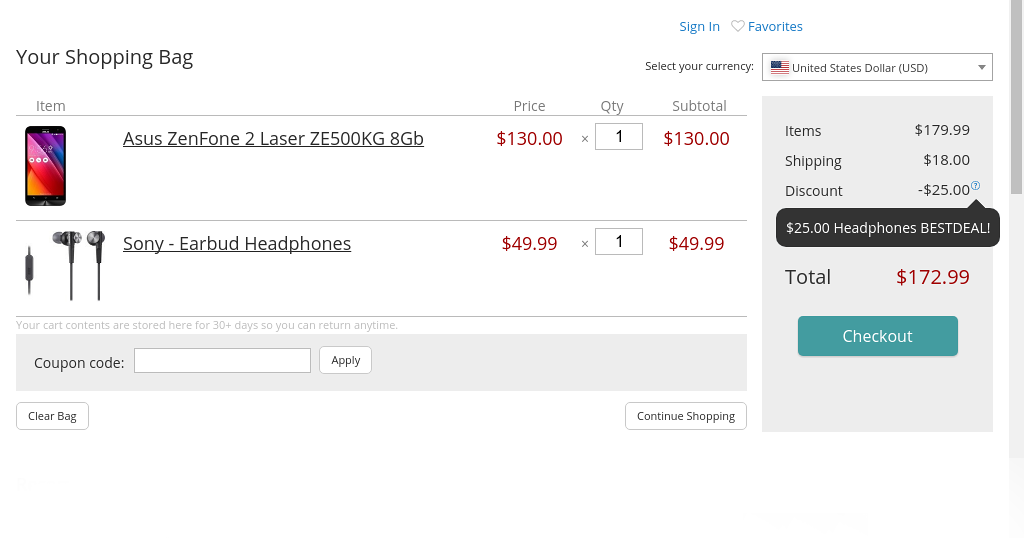This screenshot has height=538, width=1024.
Task: Apply the coupon code
Action: tap(345, 360)
